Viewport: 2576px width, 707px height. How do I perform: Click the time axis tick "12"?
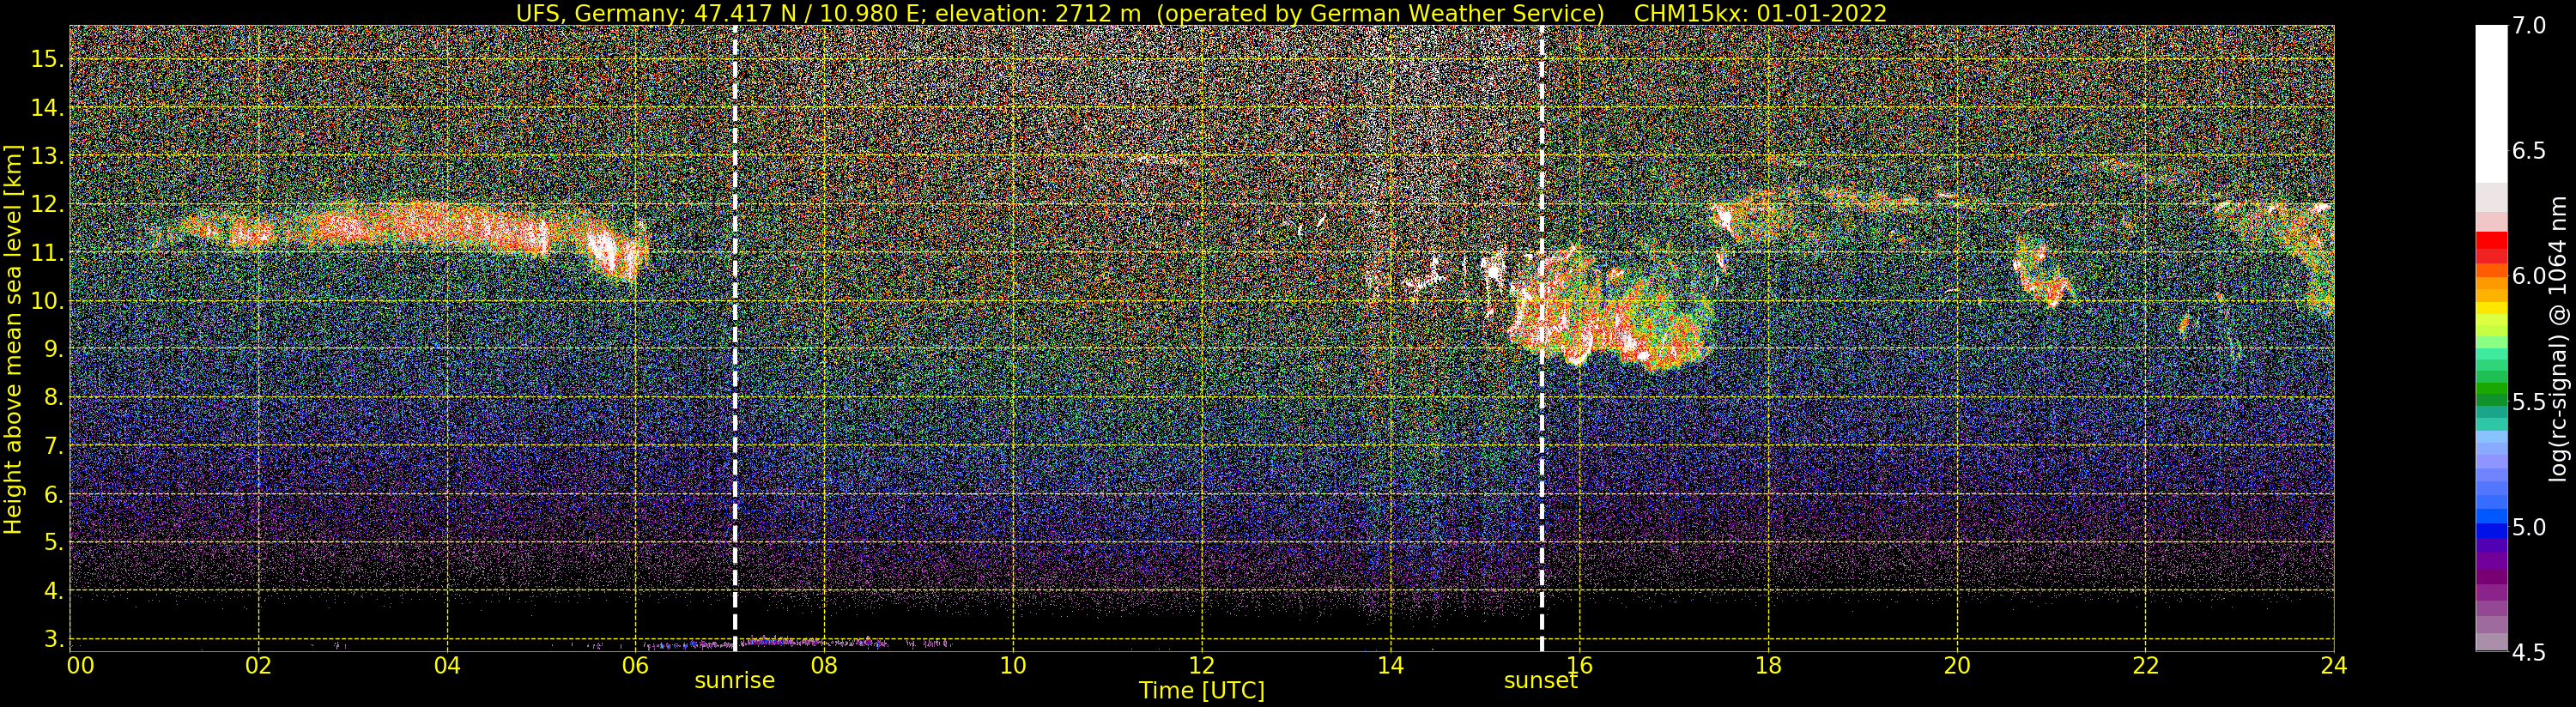(1202, 665)
